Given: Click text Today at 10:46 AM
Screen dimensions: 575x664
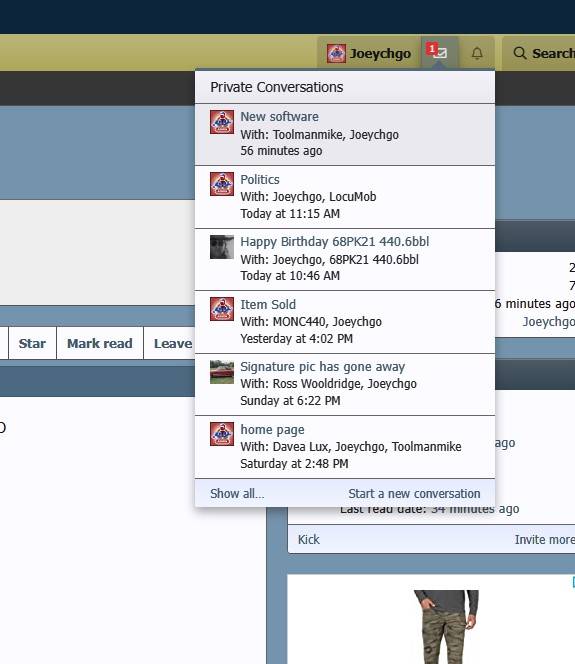Looking at the screenshot, I should click(x=290, y=276).
